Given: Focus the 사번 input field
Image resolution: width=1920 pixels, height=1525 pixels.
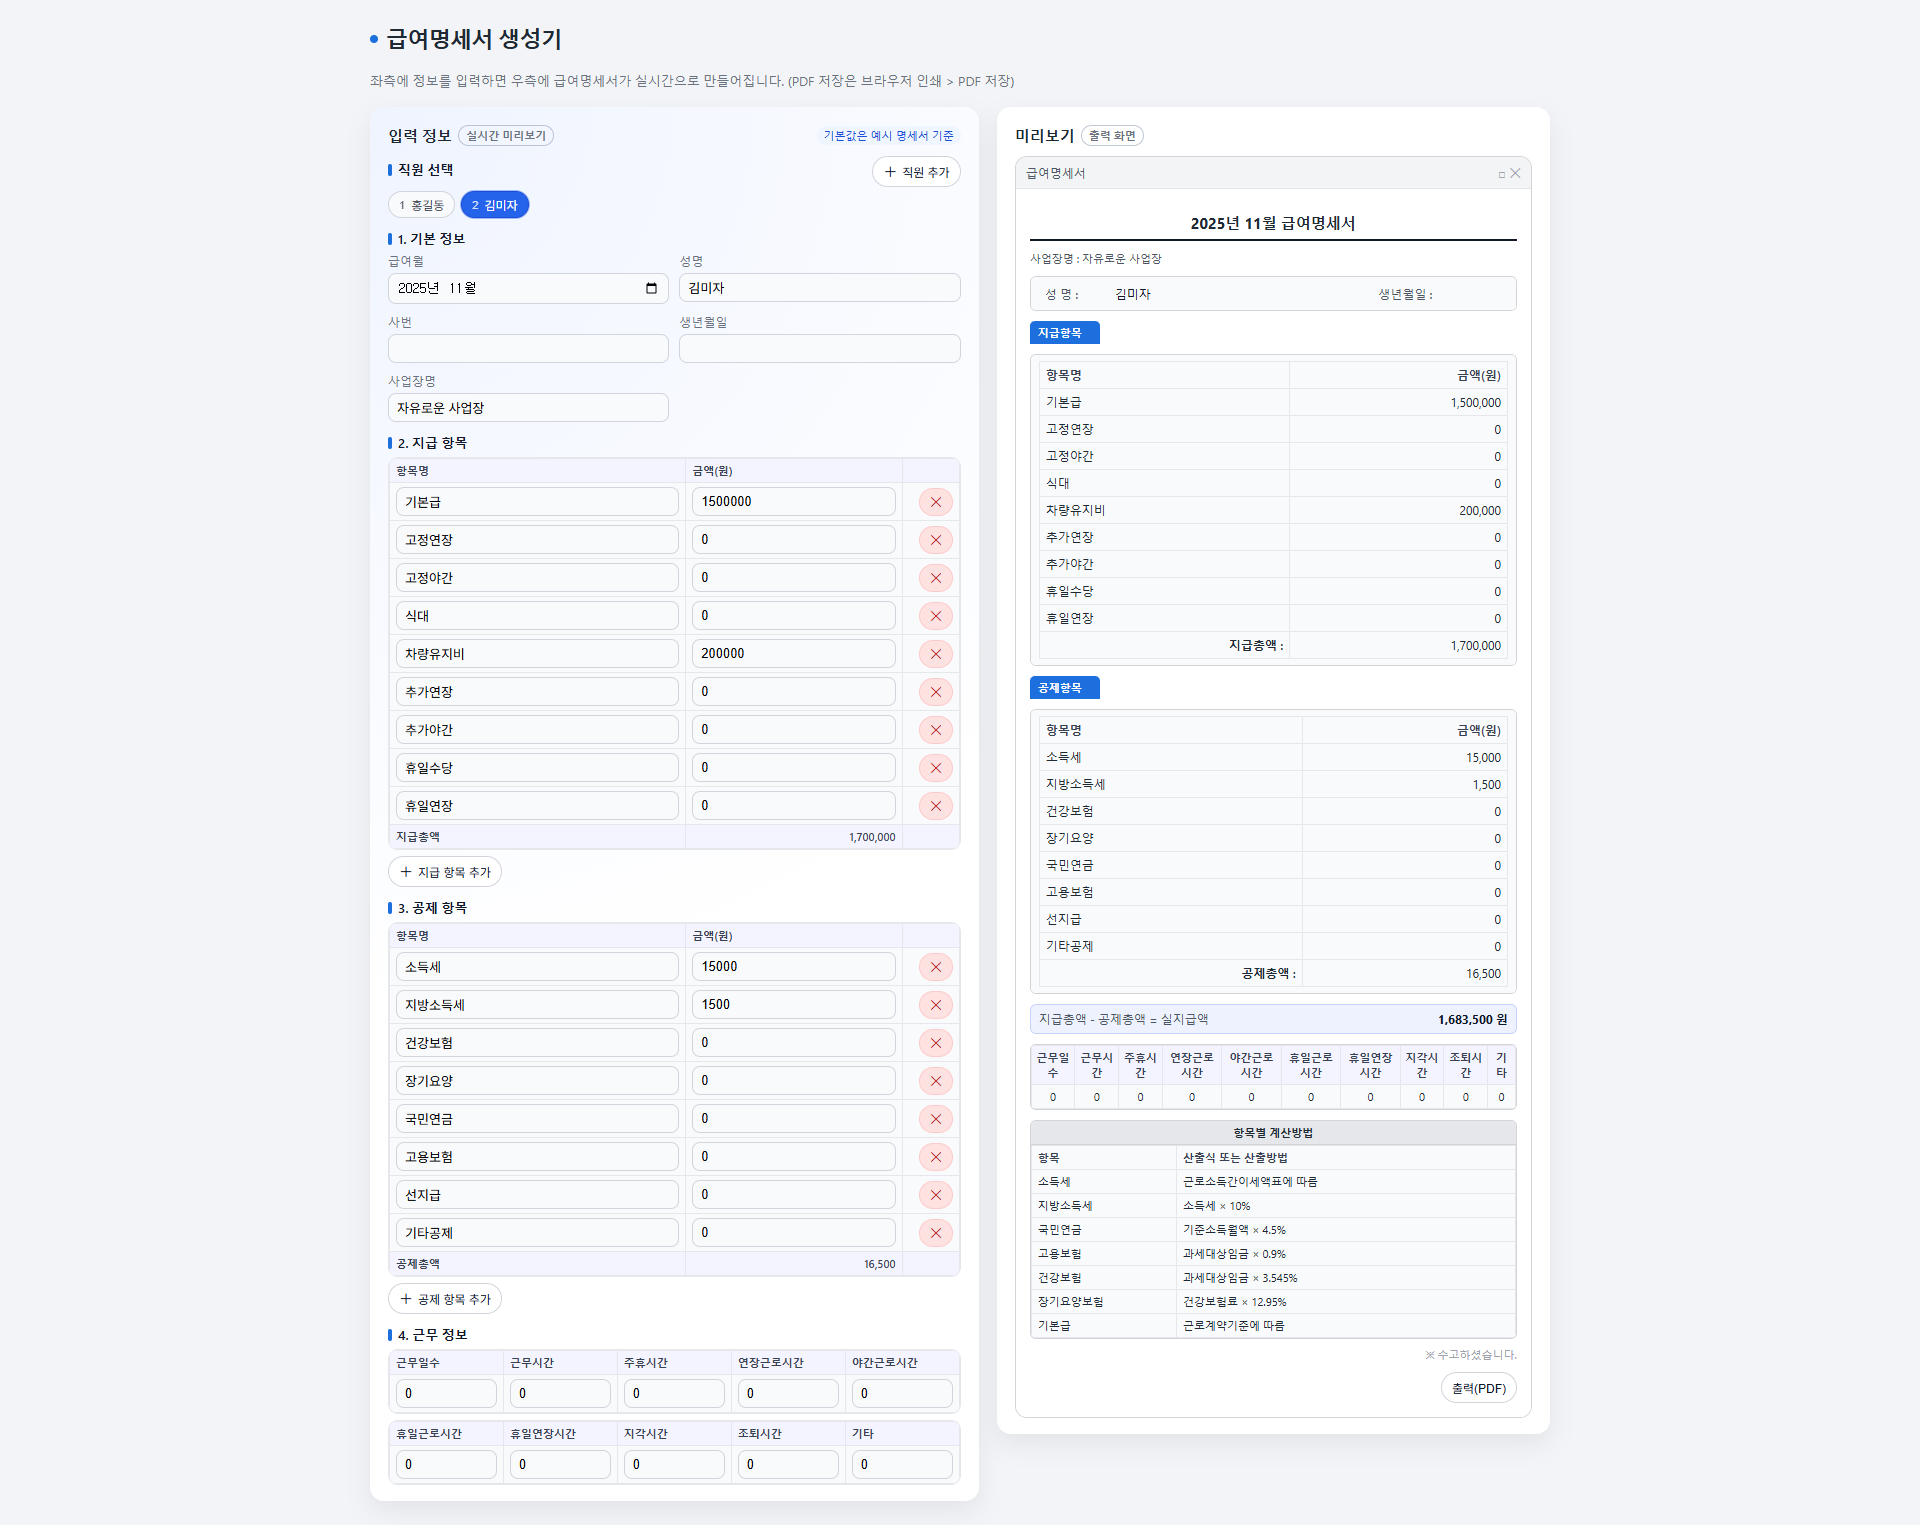Looking at the screenshot, I should pyautogui.click(x=528, y=349).
